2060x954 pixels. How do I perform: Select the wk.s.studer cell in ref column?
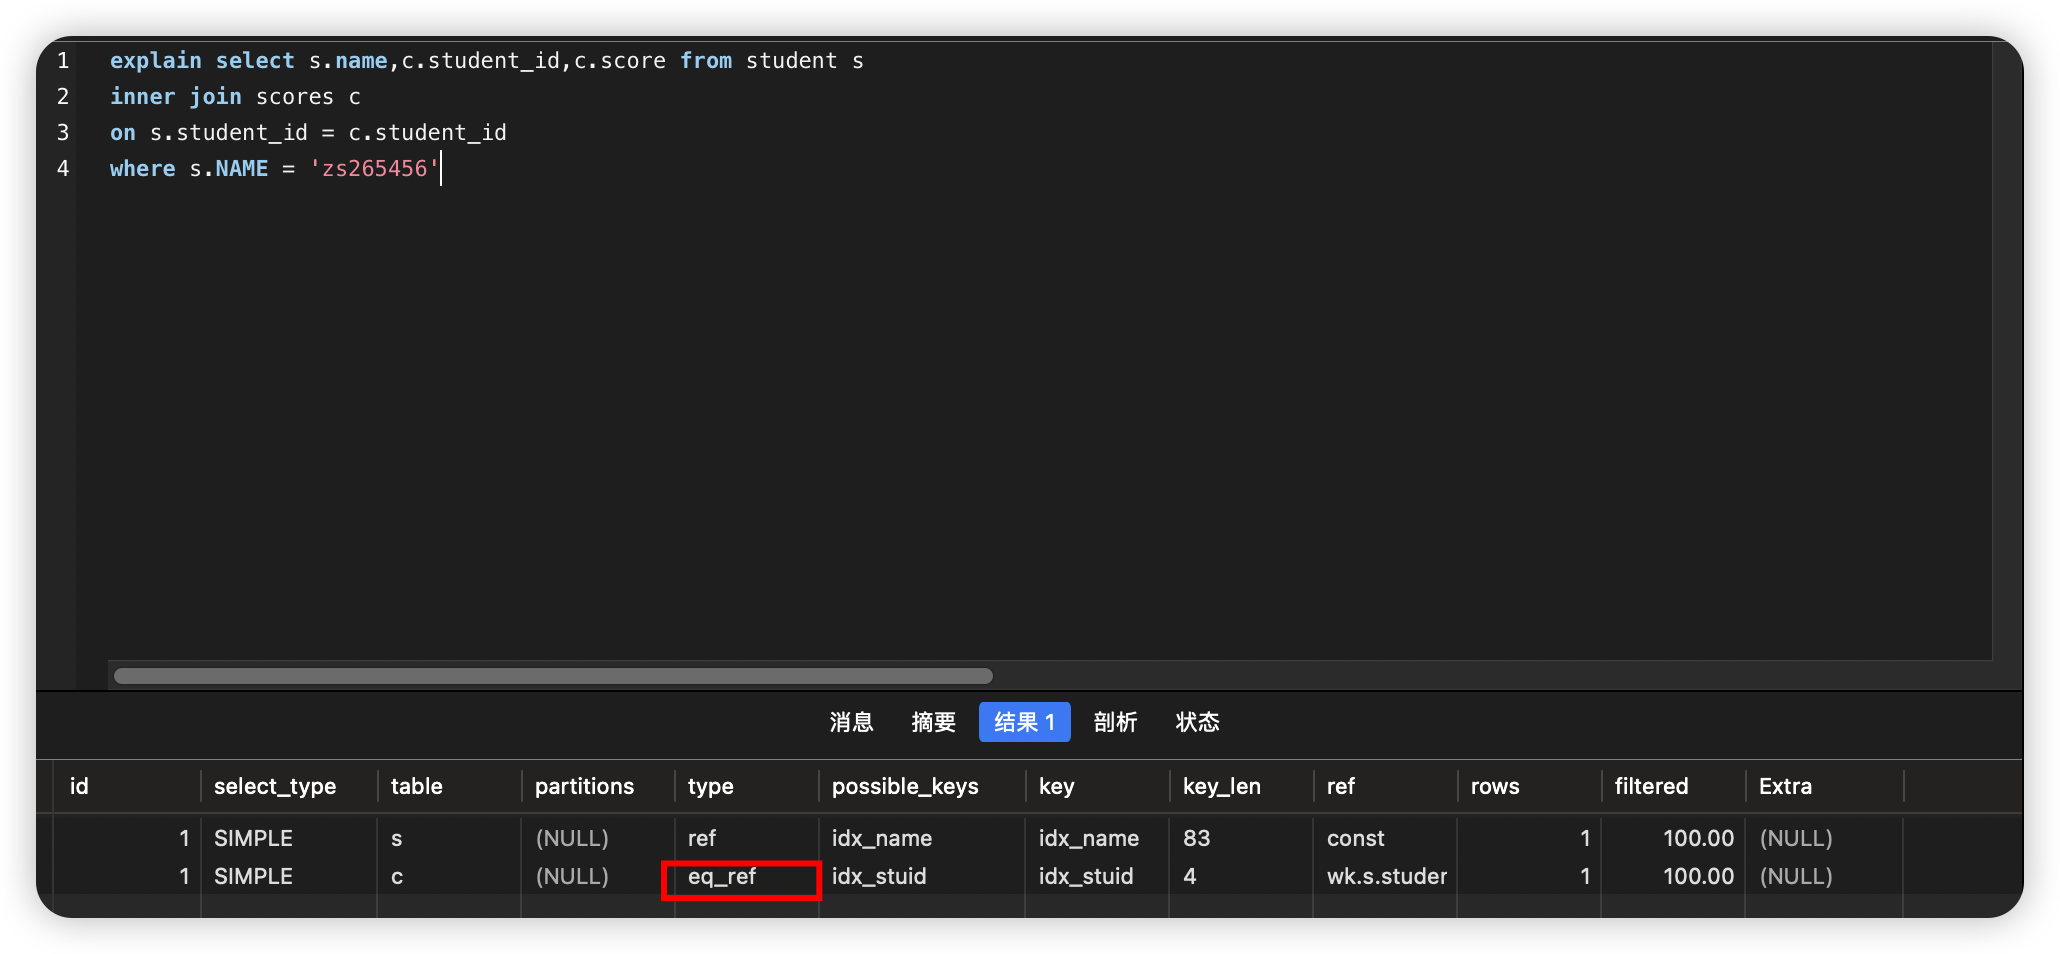point(1387,876)
